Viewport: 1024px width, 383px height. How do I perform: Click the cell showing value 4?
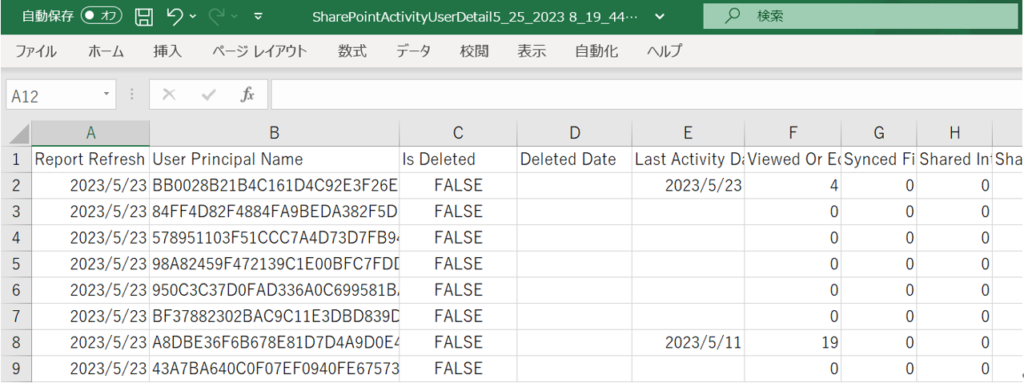(793, 186)
